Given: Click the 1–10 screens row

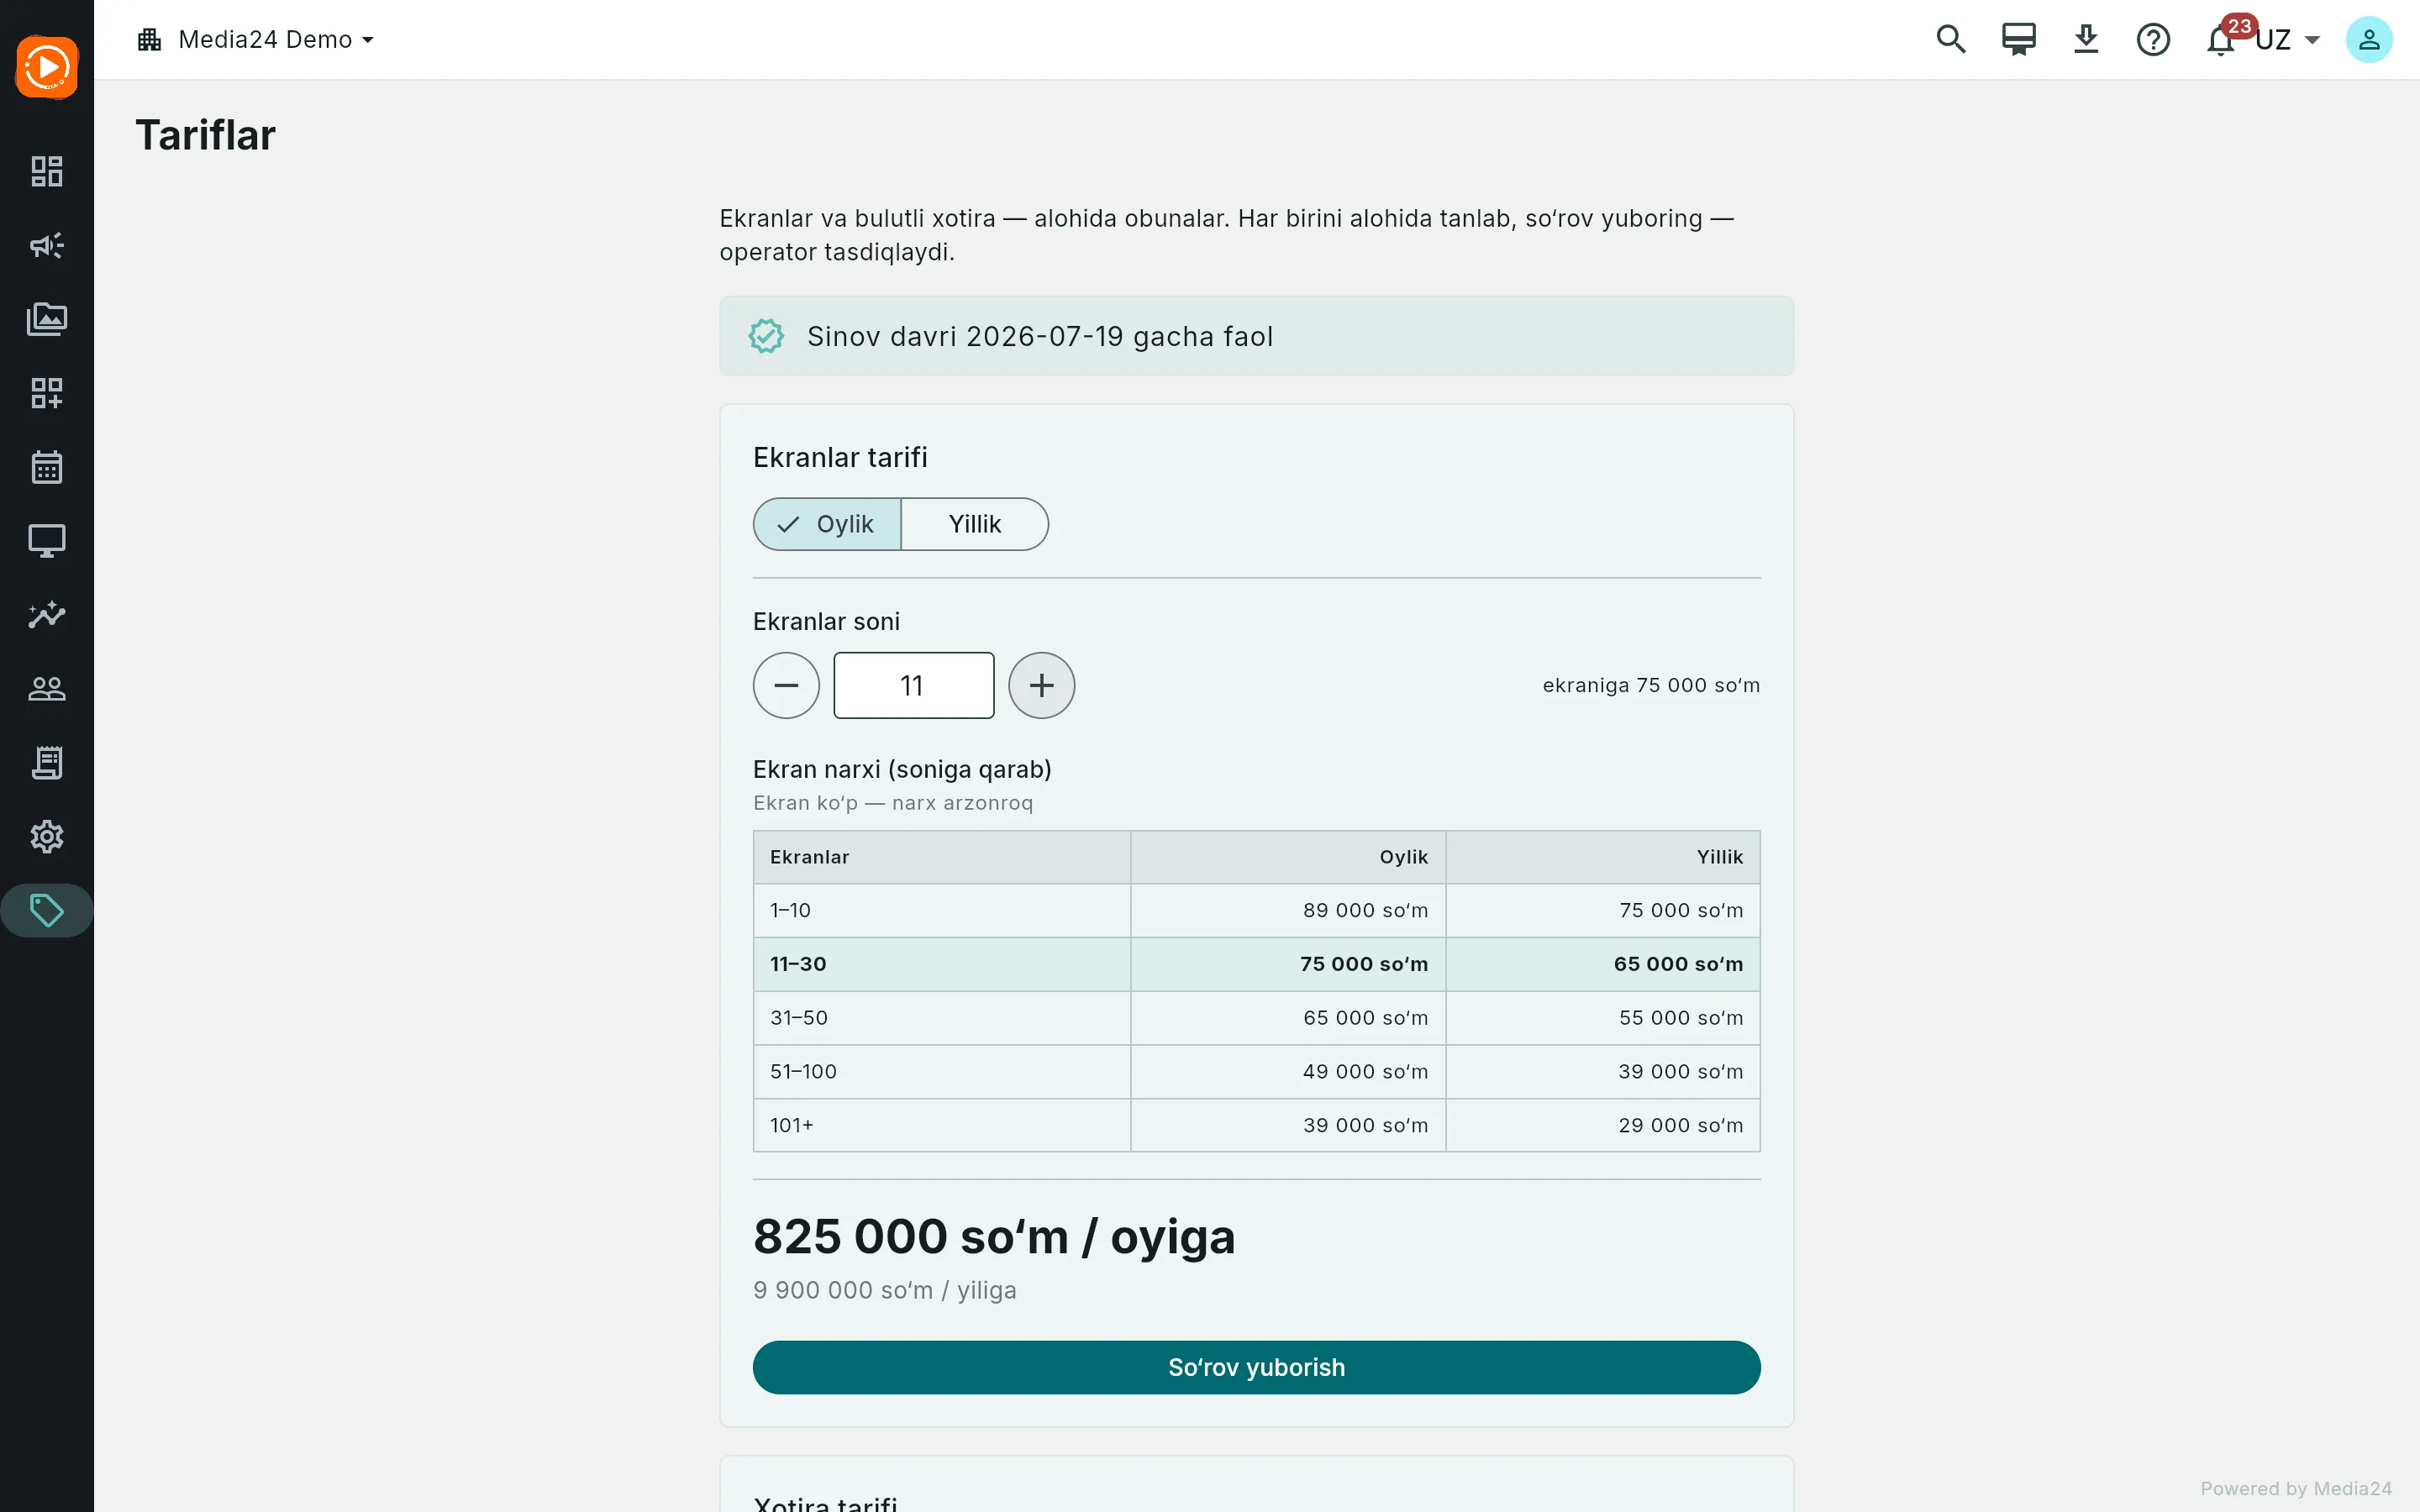Looking at the screenshot, I should pyautogui.click(x=1256, y=910).
